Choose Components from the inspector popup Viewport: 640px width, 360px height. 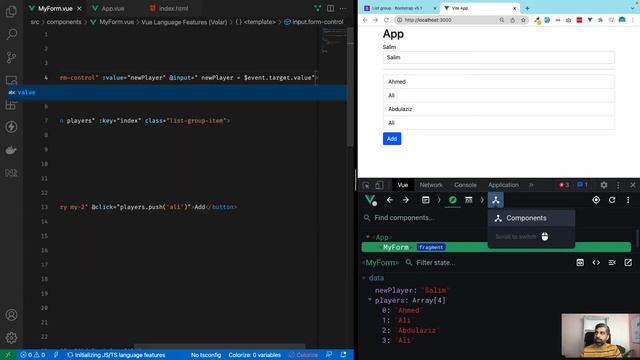[531, 218]
